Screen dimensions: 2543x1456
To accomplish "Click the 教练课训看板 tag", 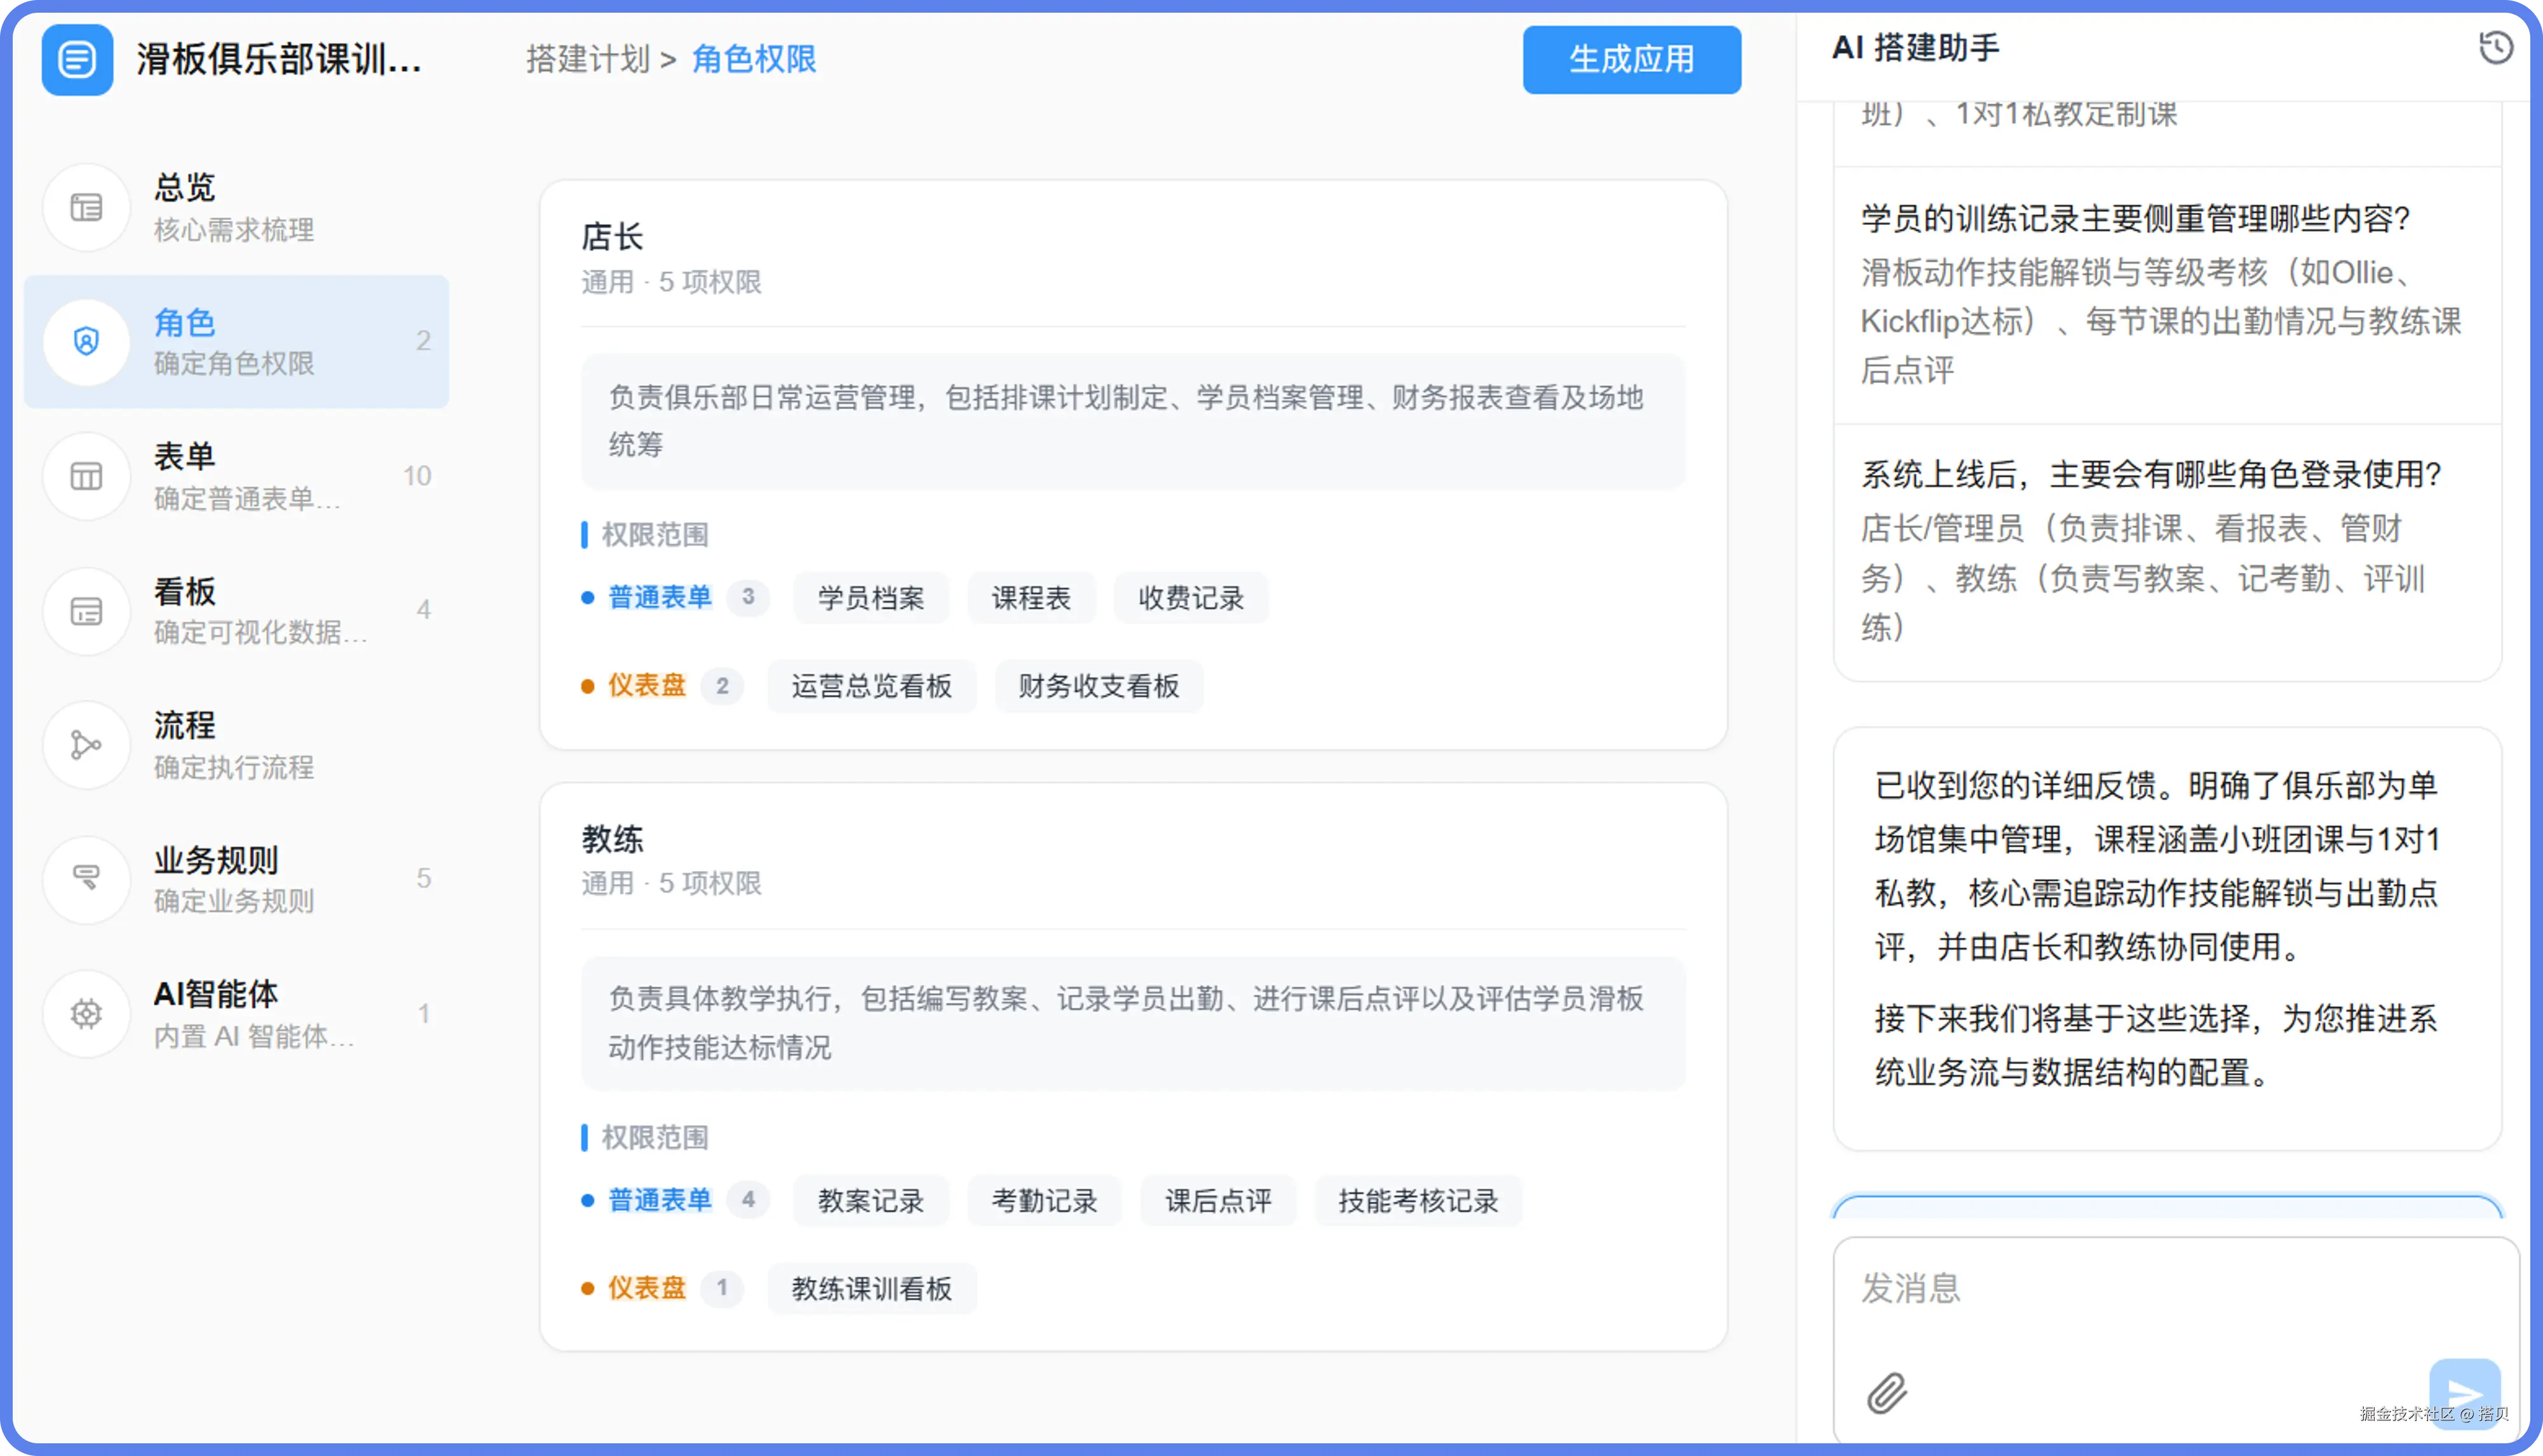I will [871, 1289].
